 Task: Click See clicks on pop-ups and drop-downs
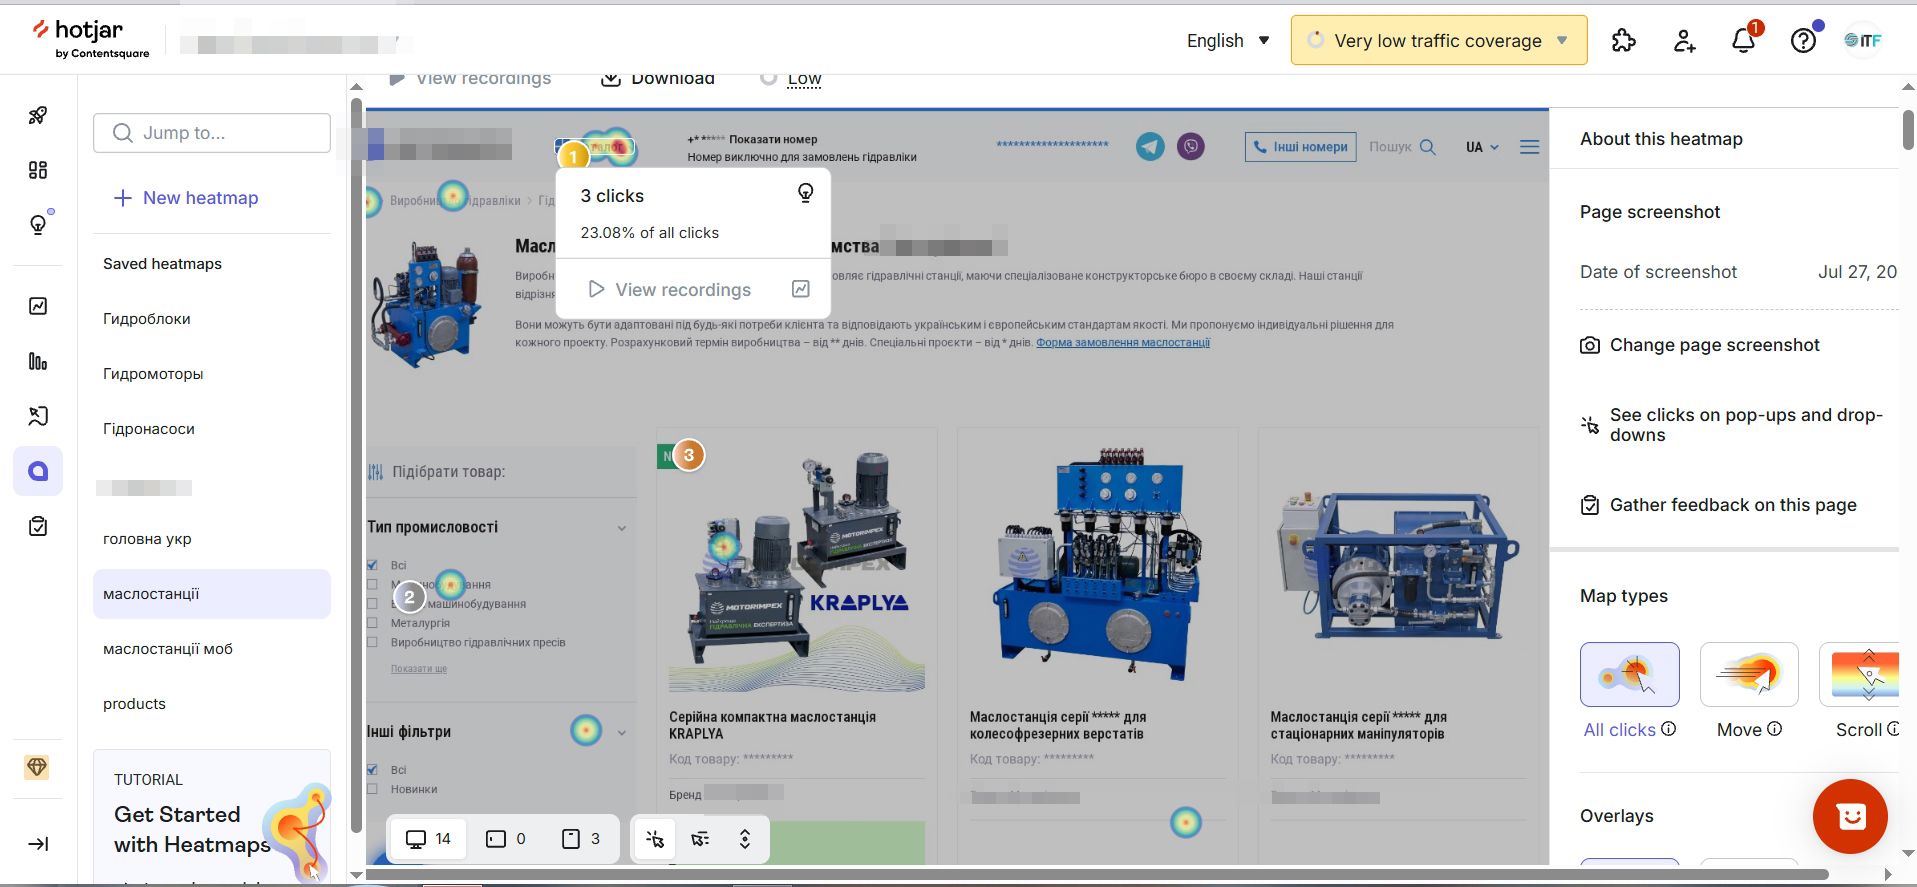1732,425
